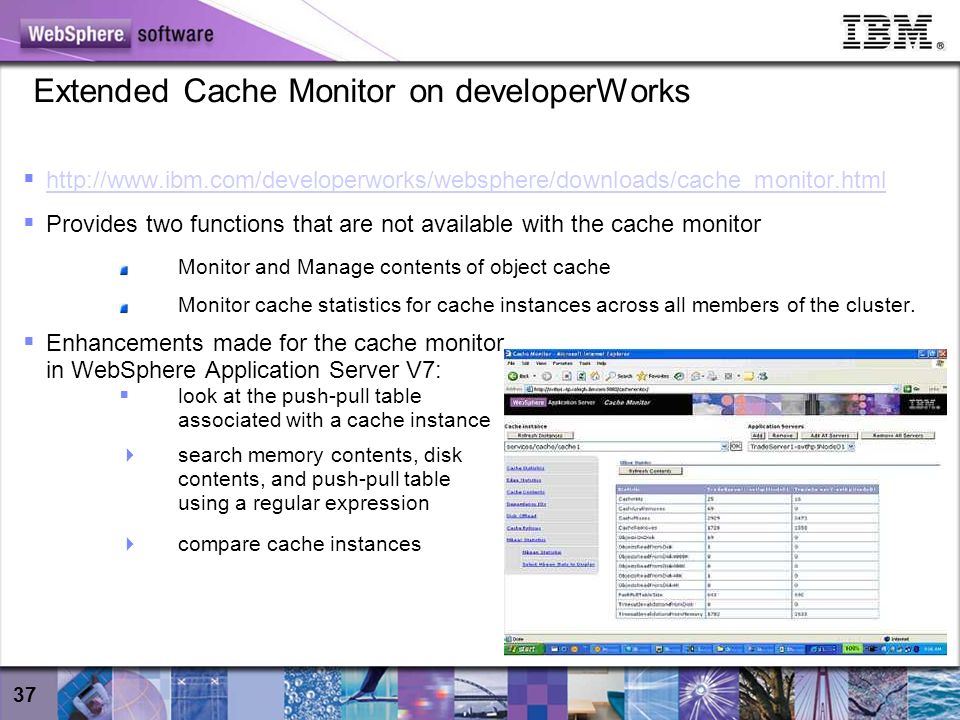Open the Edit menu in Internet Explorer

point(525,363)
